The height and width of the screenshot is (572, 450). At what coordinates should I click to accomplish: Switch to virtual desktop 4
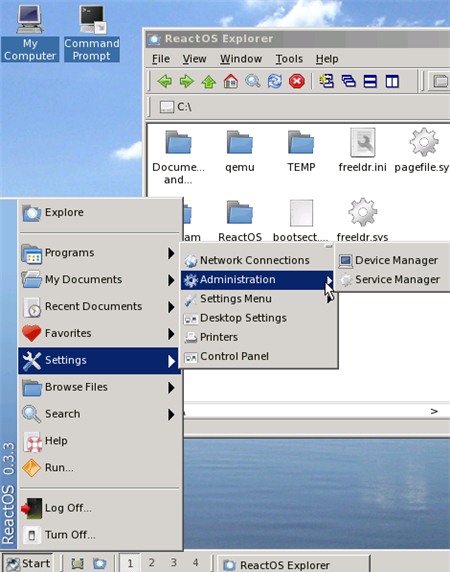click(x=195, y=563)
